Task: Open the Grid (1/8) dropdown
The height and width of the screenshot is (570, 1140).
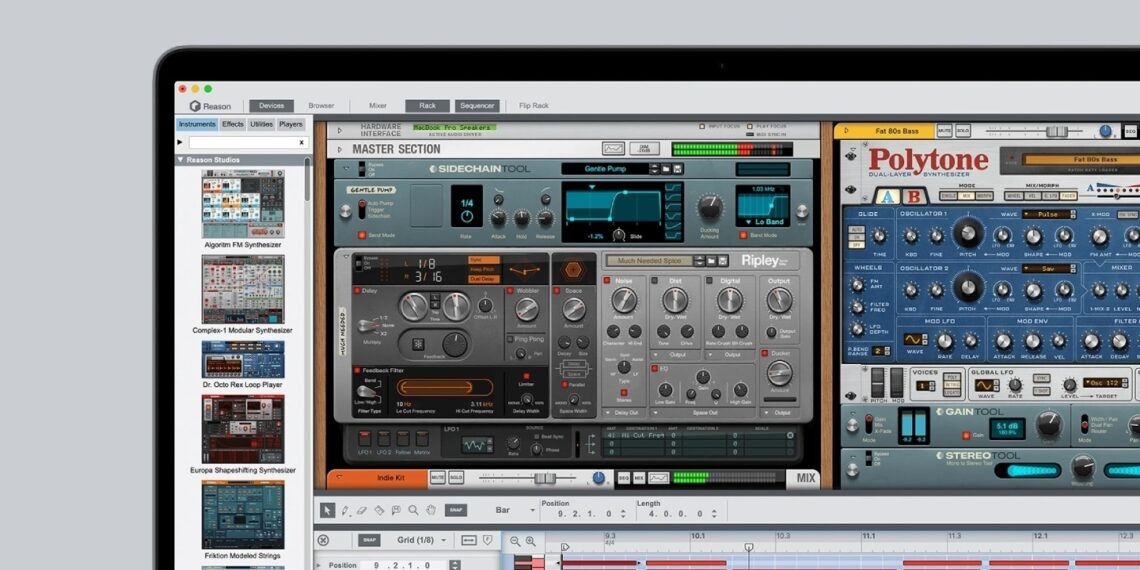Action: click(x=416, y=540)
